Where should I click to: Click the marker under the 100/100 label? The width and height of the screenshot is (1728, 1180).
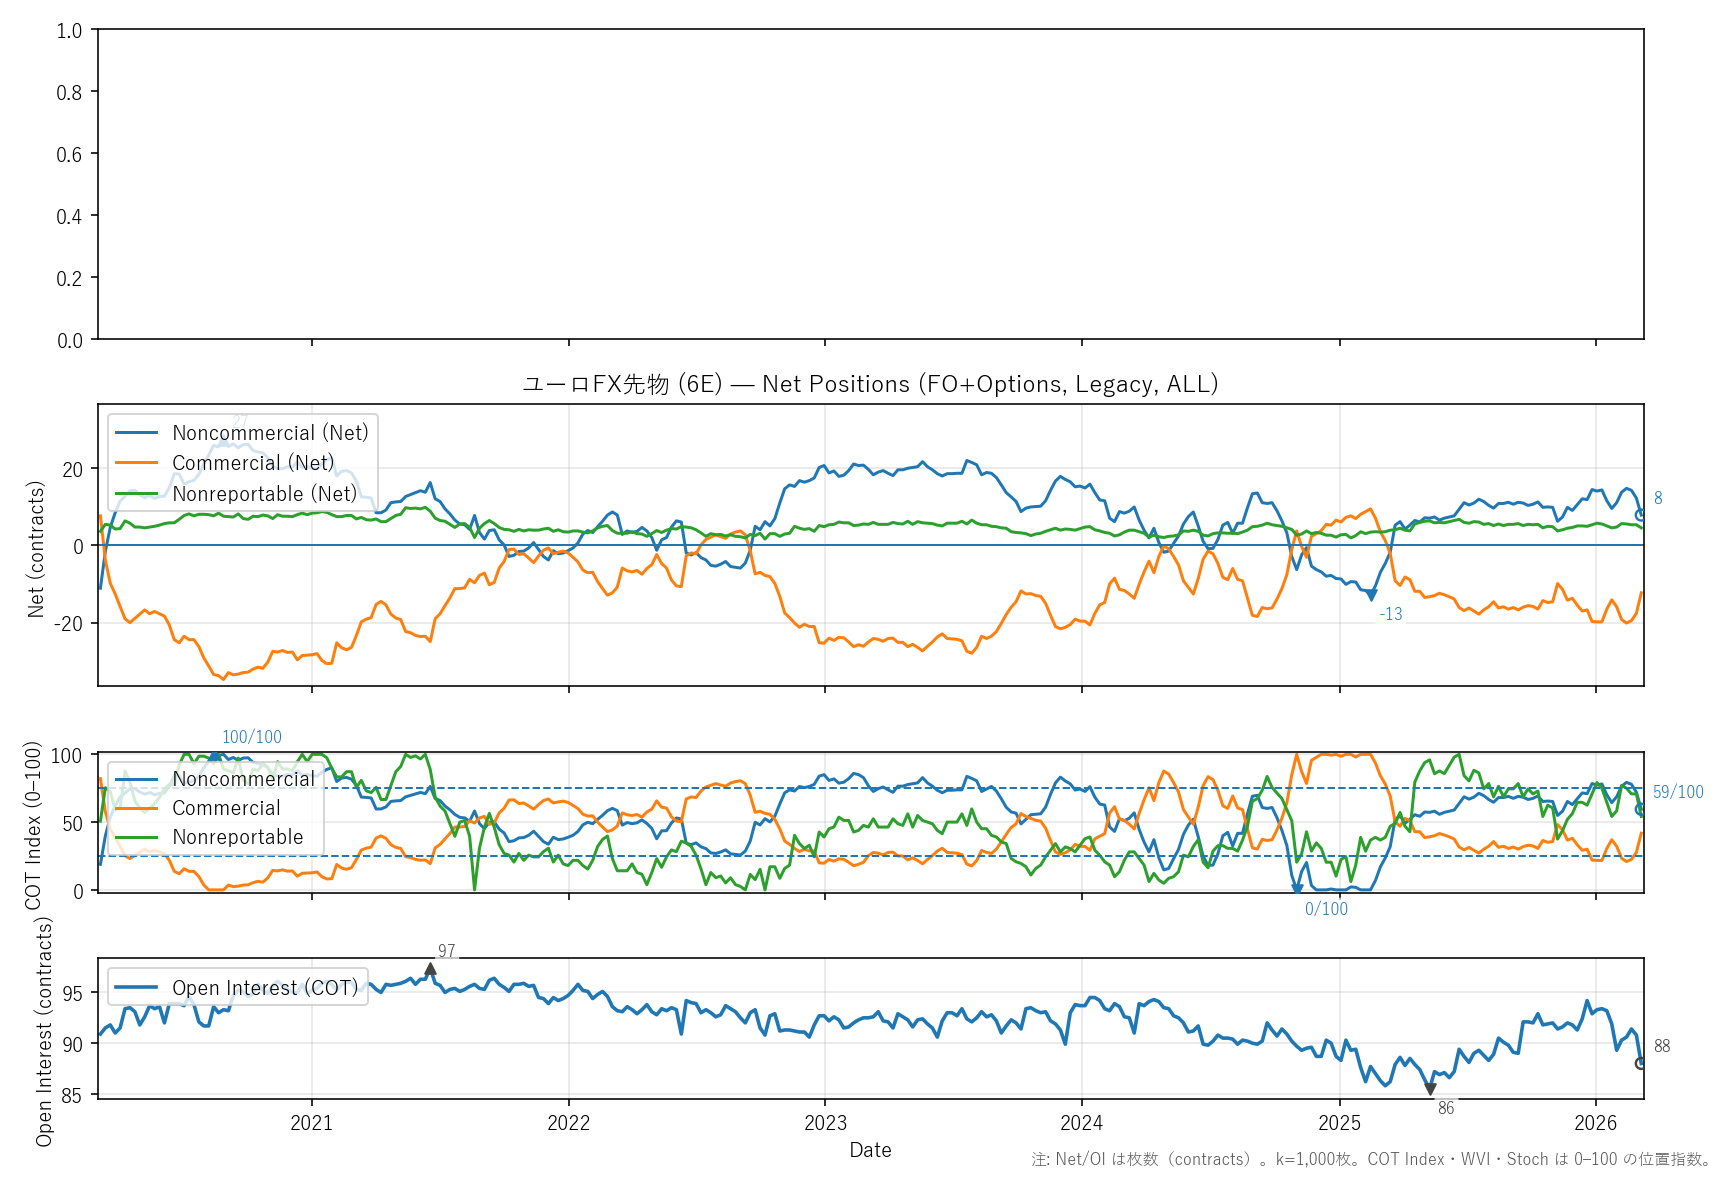(x=216, y=755)
